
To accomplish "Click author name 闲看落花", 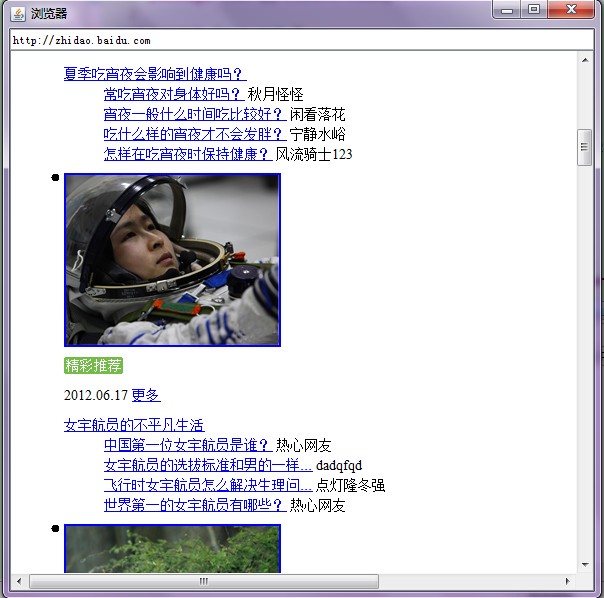I will coord(317,114).
